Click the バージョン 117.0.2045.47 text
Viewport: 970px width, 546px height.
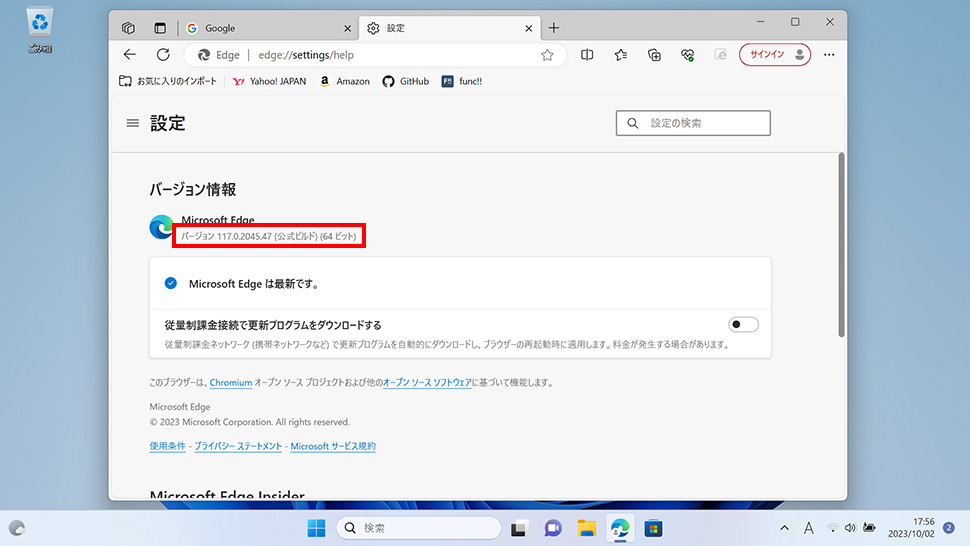coord(268,236)
